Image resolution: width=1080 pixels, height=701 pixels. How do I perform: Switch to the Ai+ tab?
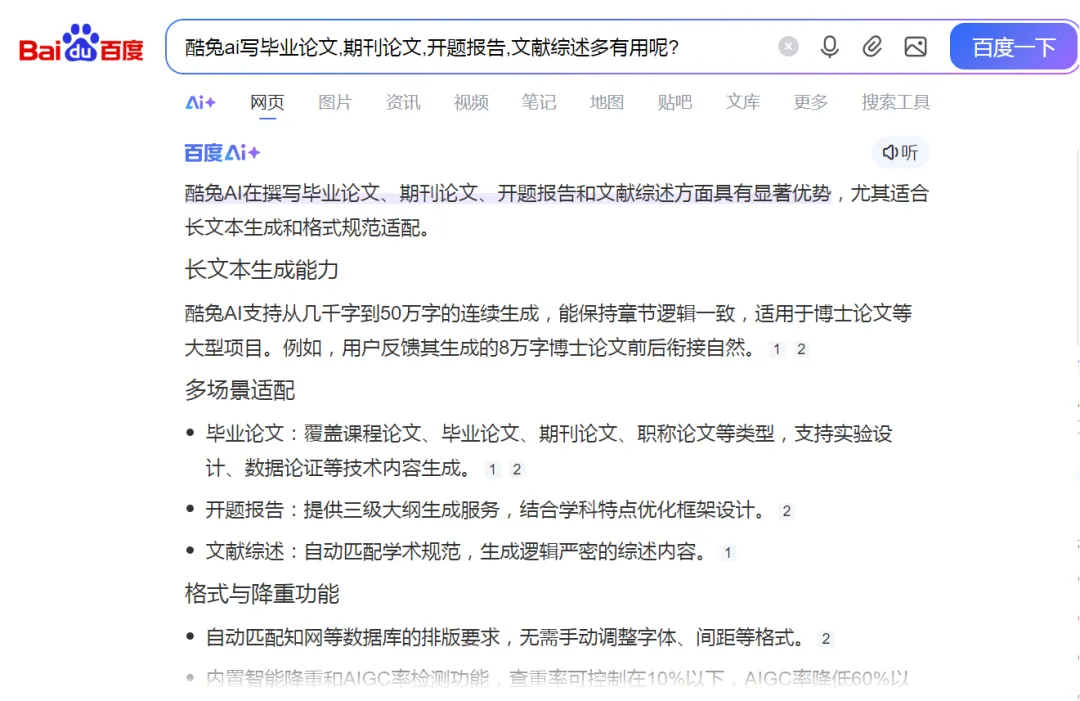pos(200,103)
